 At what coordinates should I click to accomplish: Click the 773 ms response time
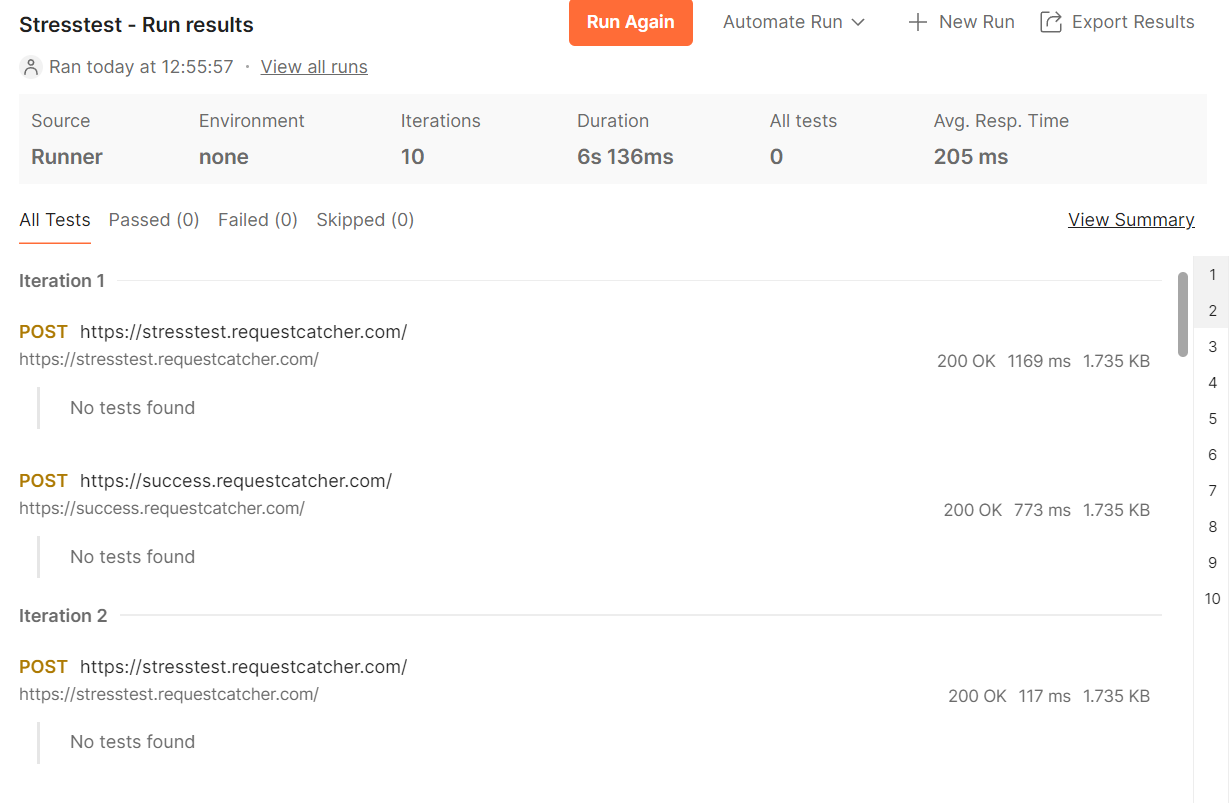point(1042,510)
